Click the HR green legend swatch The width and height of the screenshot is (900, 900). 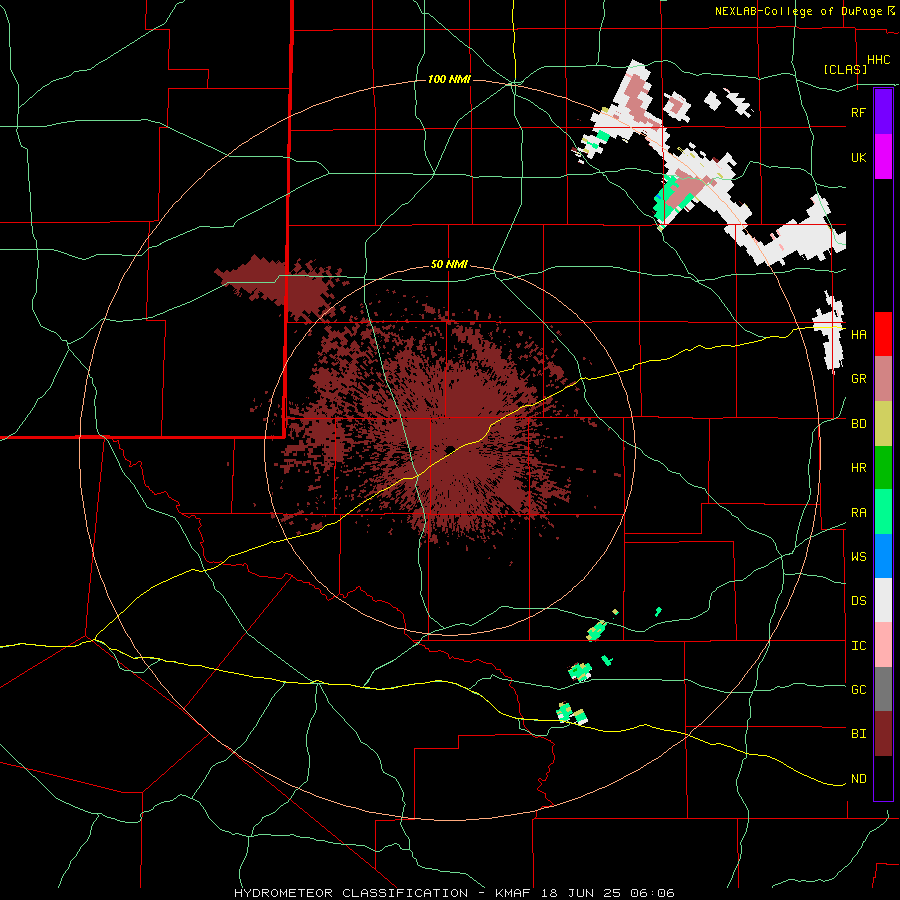coord(883,468)
